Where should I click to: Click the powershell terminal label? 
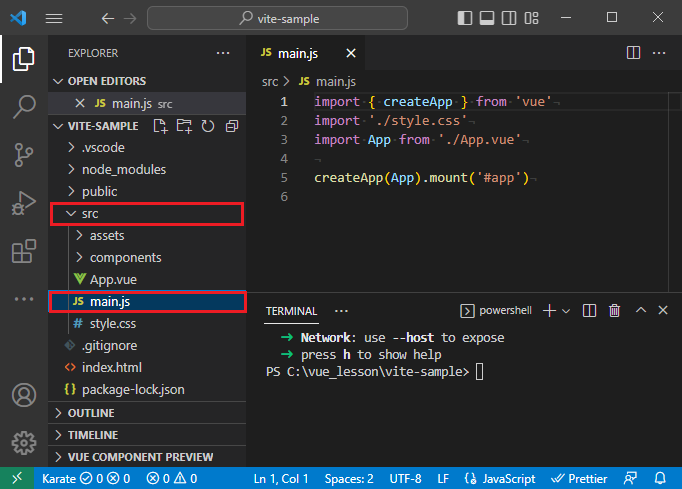click(x=496, y=311)
